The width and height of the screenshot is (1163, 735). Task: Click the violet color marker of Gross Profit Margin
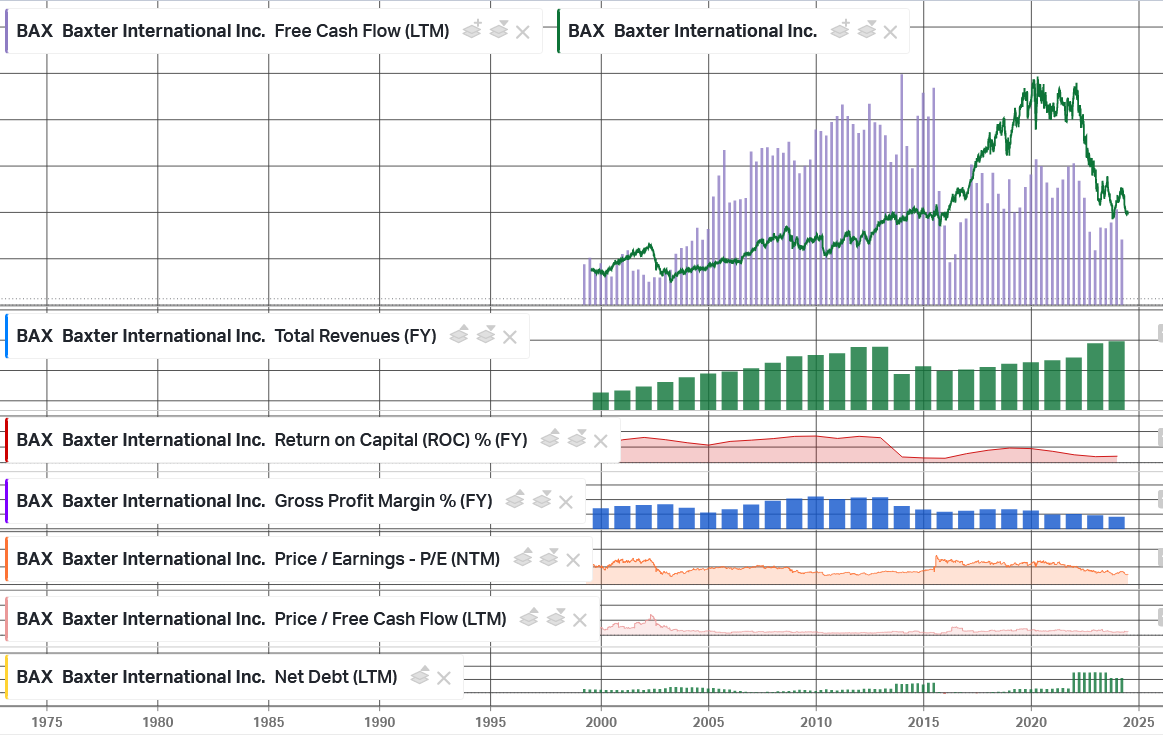pyautogui.click(x=7, y=501)
